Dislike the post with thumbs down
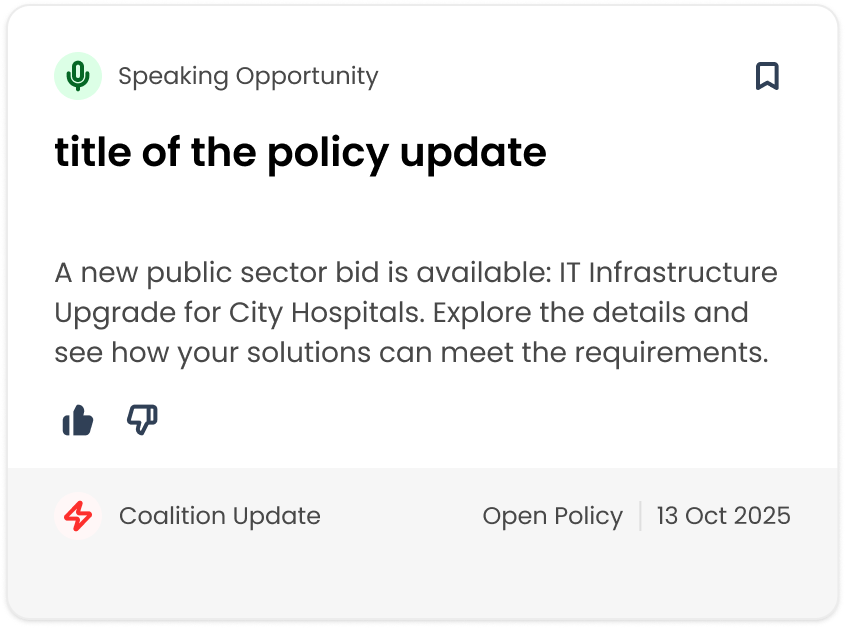This screenshot has width=846, height=628. [x=142, y=420]
